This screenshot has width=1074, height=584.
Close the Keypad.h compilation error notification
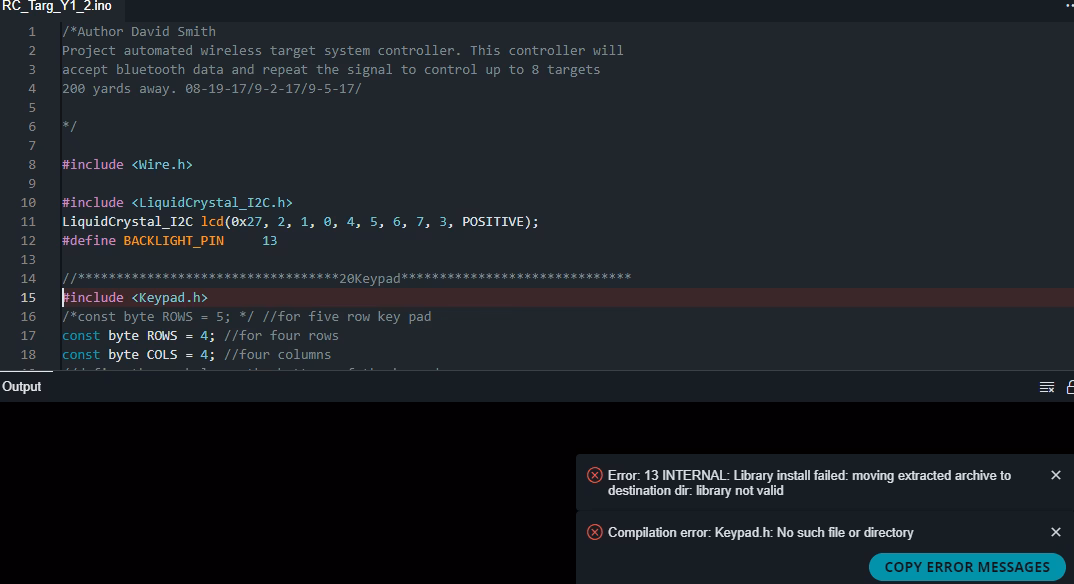pyautogui.click(x=1055, y=532)
